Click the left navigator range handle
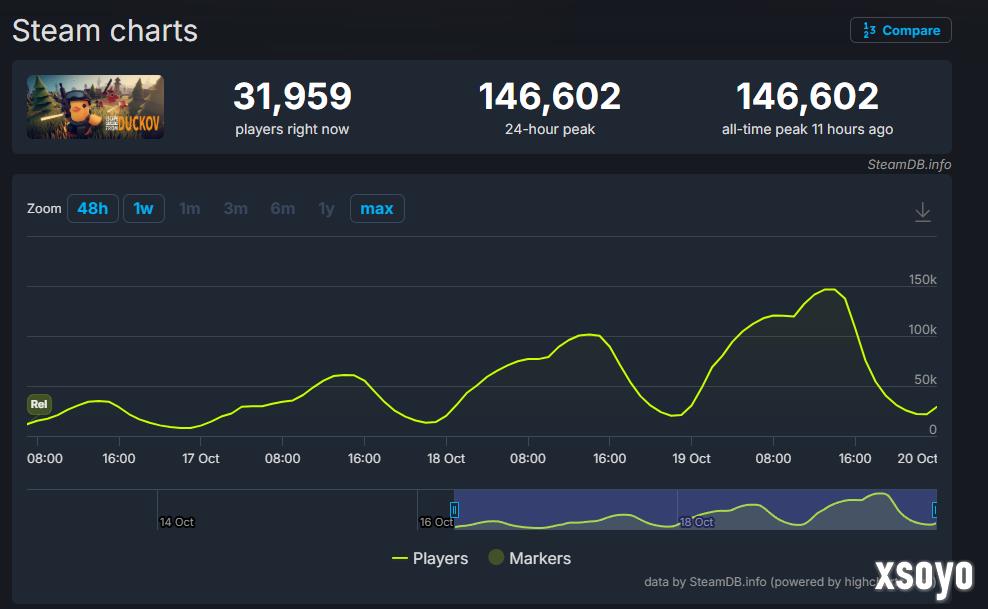Viewport: 988px width, 609px height. pos(454,510)
